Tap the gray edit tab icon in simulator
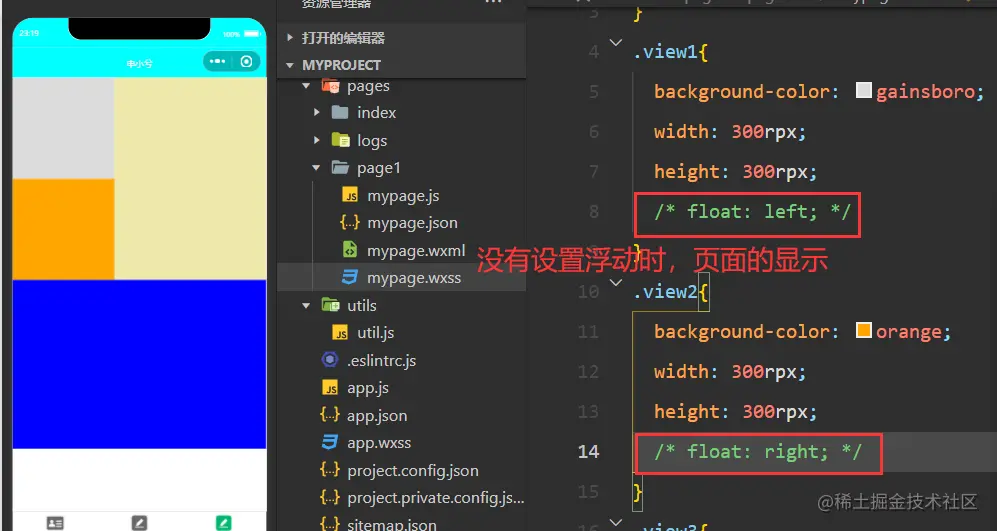Image resolution: width=997 pixels, height=531 pixels. click(139, 523)
